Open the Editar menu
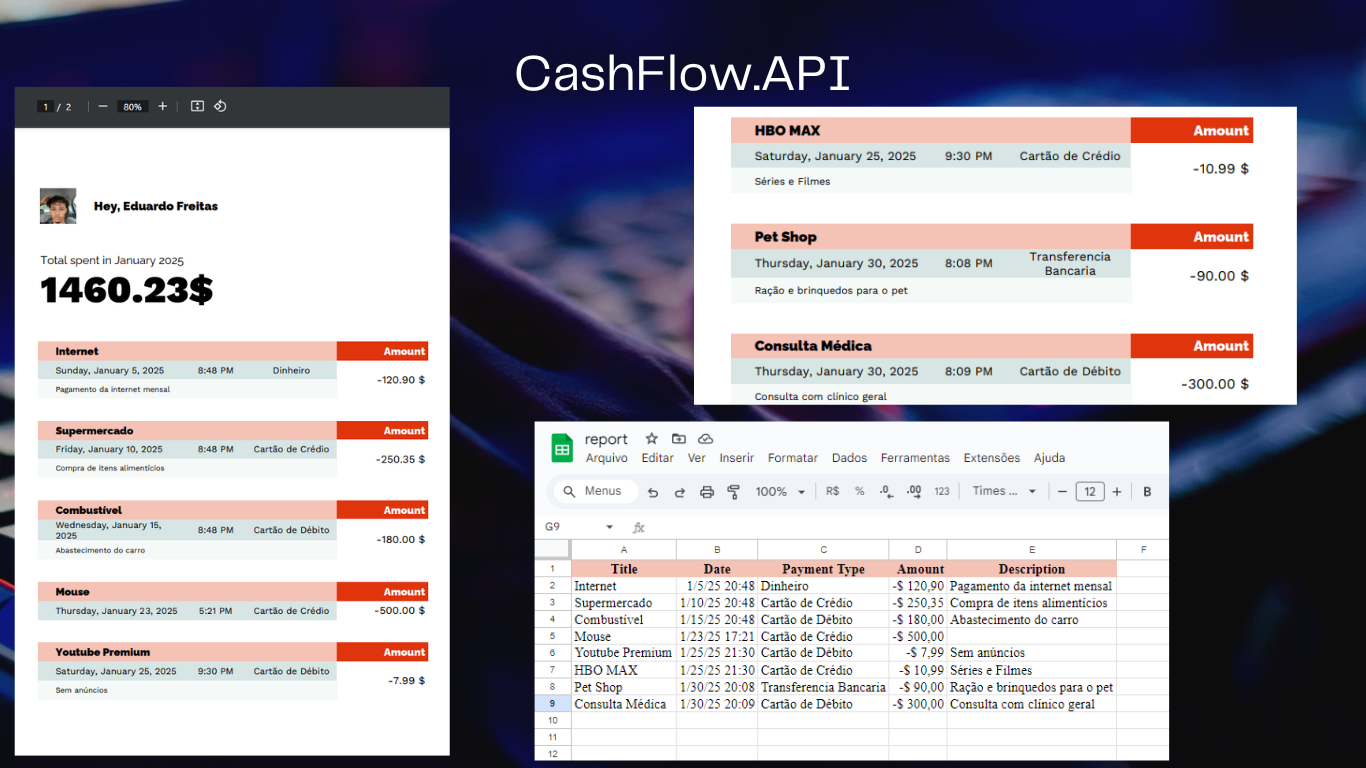This screenshot has width=1366, height=768. tap(657, 458)
